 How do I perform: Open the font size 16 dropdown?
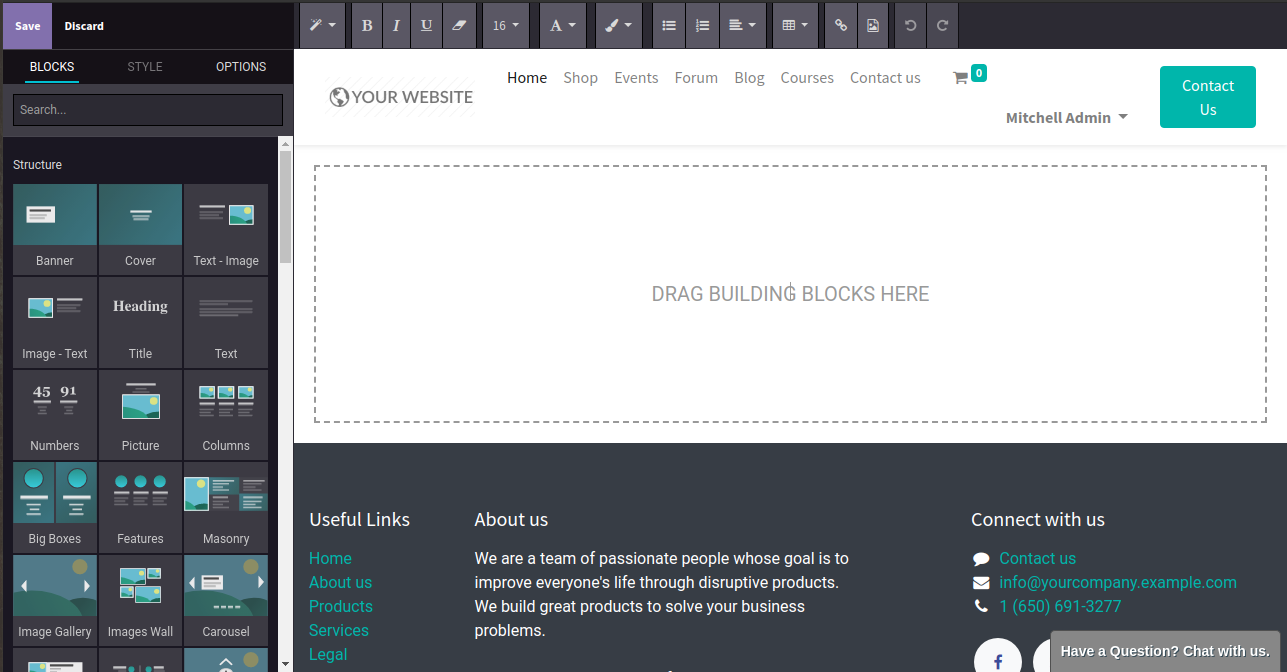click(x=506, y=25)
